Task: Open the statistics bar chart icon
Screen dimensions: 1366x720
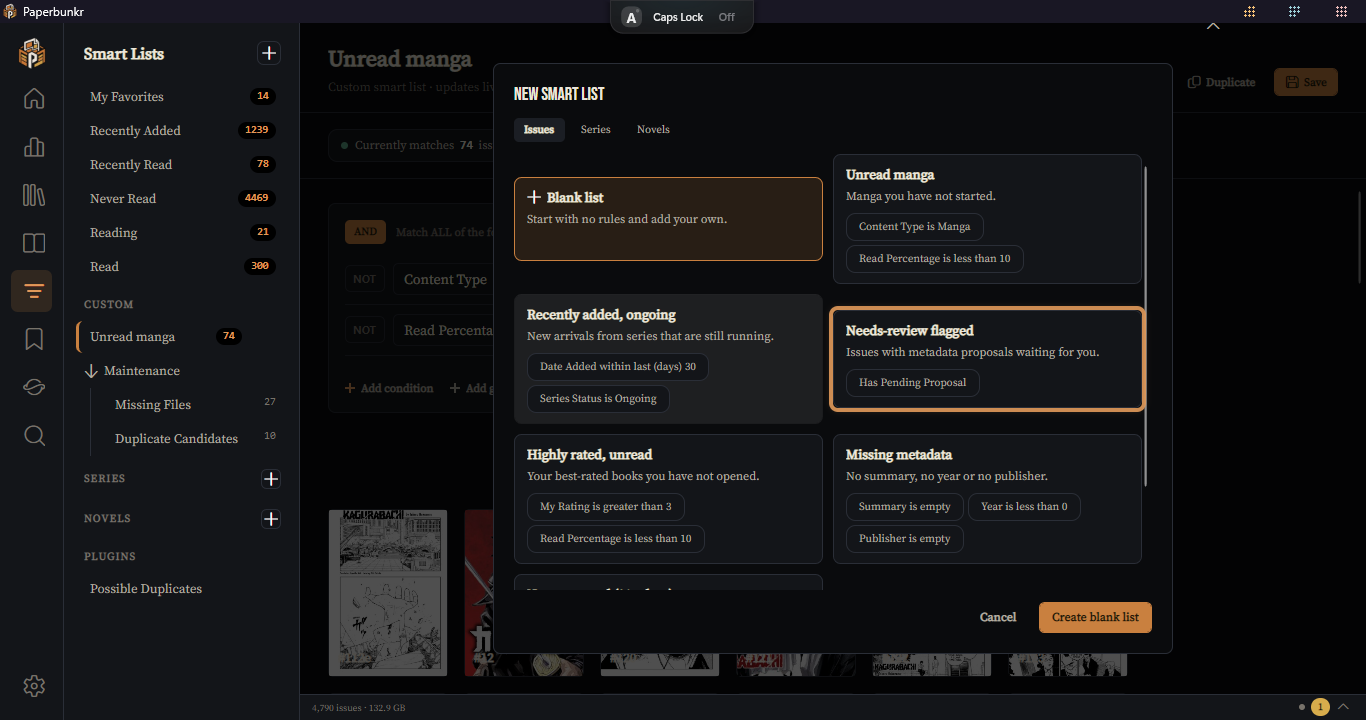Action: click(x=34, y=147)
